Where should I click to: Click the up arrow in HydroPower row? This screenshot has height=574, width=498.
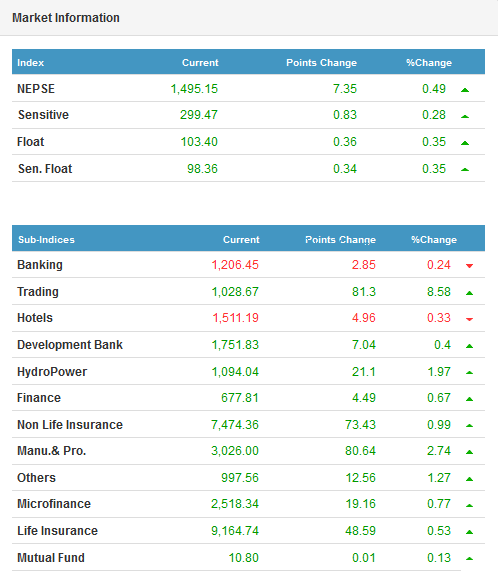coord(469,373)
